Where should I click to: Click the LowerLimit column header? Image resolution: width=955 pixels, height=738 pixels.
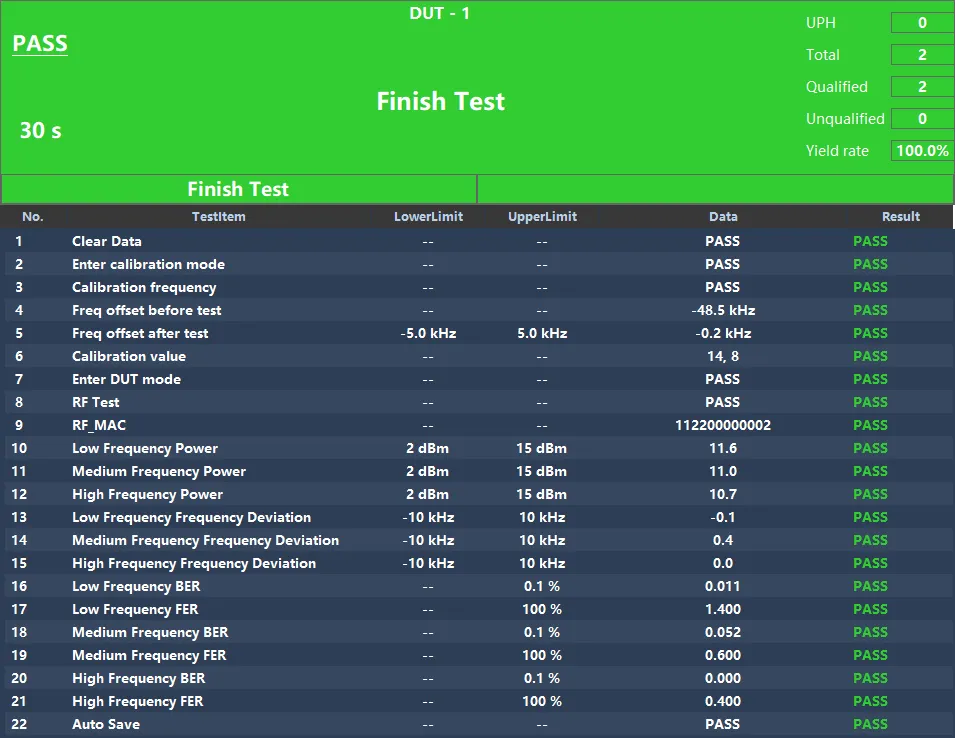click(x=428, y=217)
